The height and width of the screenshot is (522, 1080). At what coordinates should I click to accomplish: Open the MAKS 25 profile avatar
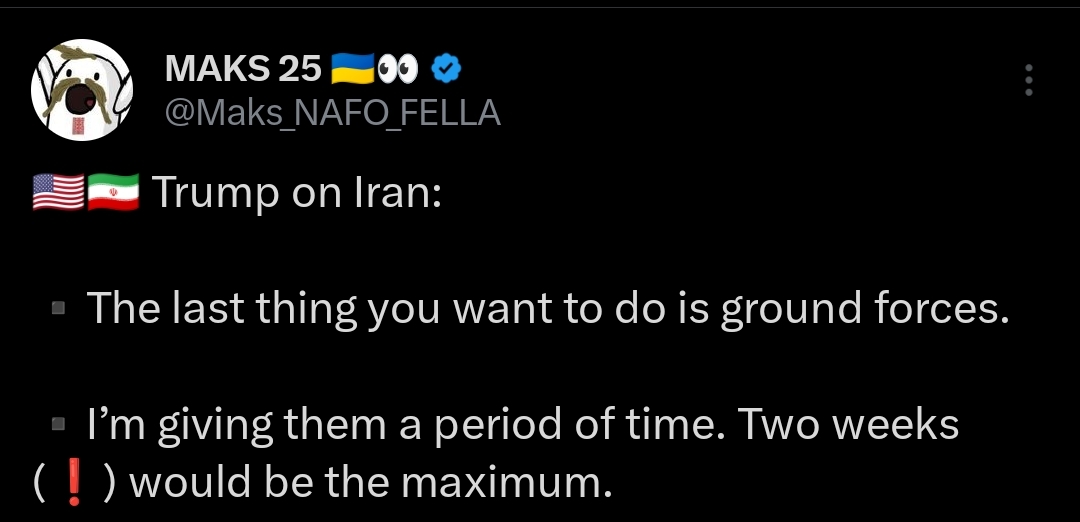point(83,91)
